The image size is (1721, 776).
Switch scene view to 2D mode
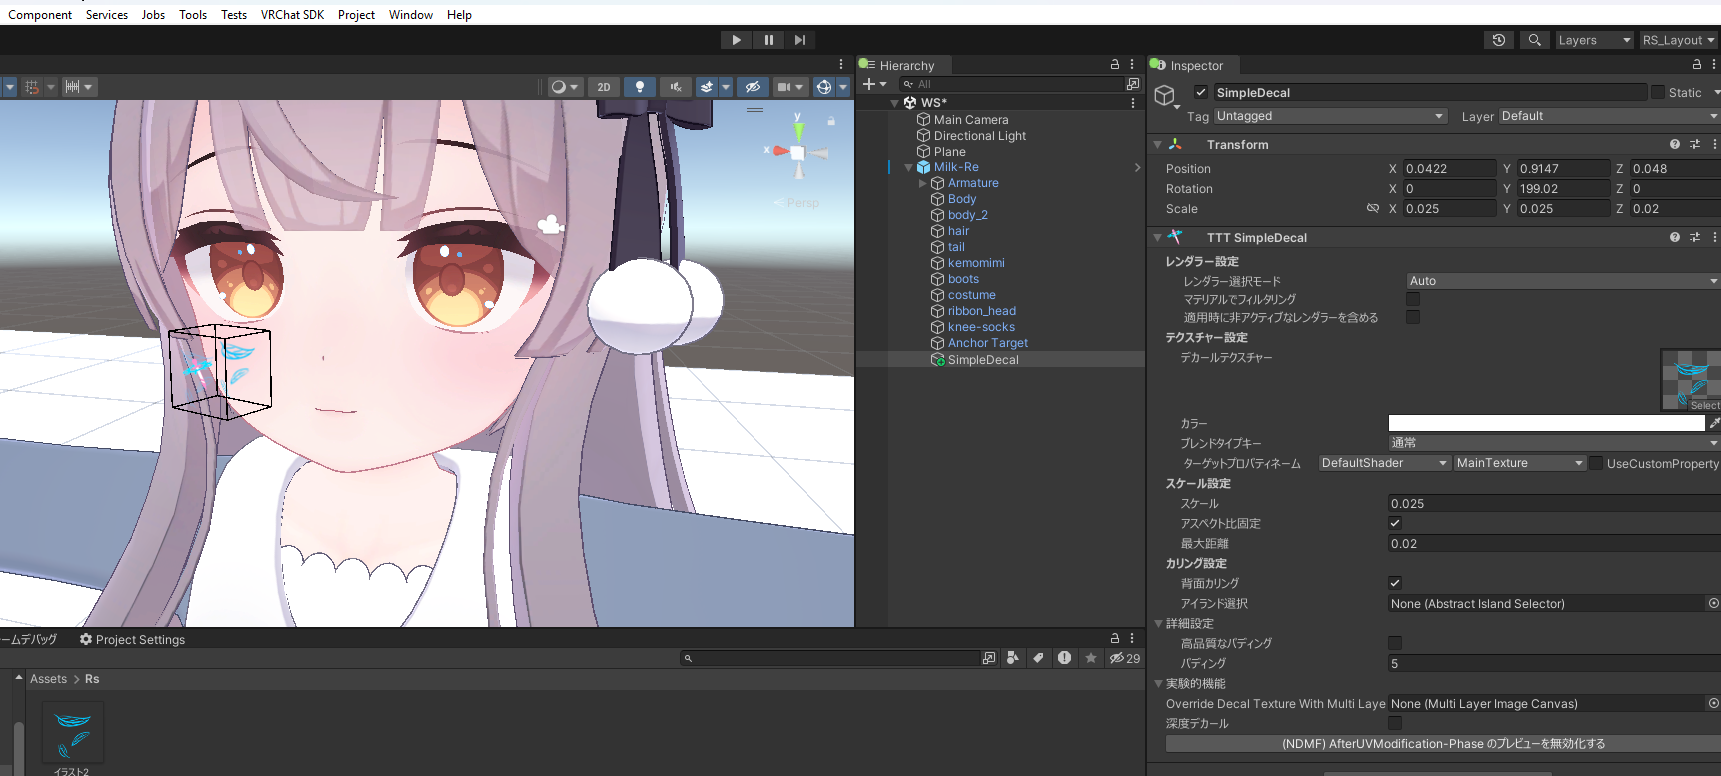coord(603,87)
